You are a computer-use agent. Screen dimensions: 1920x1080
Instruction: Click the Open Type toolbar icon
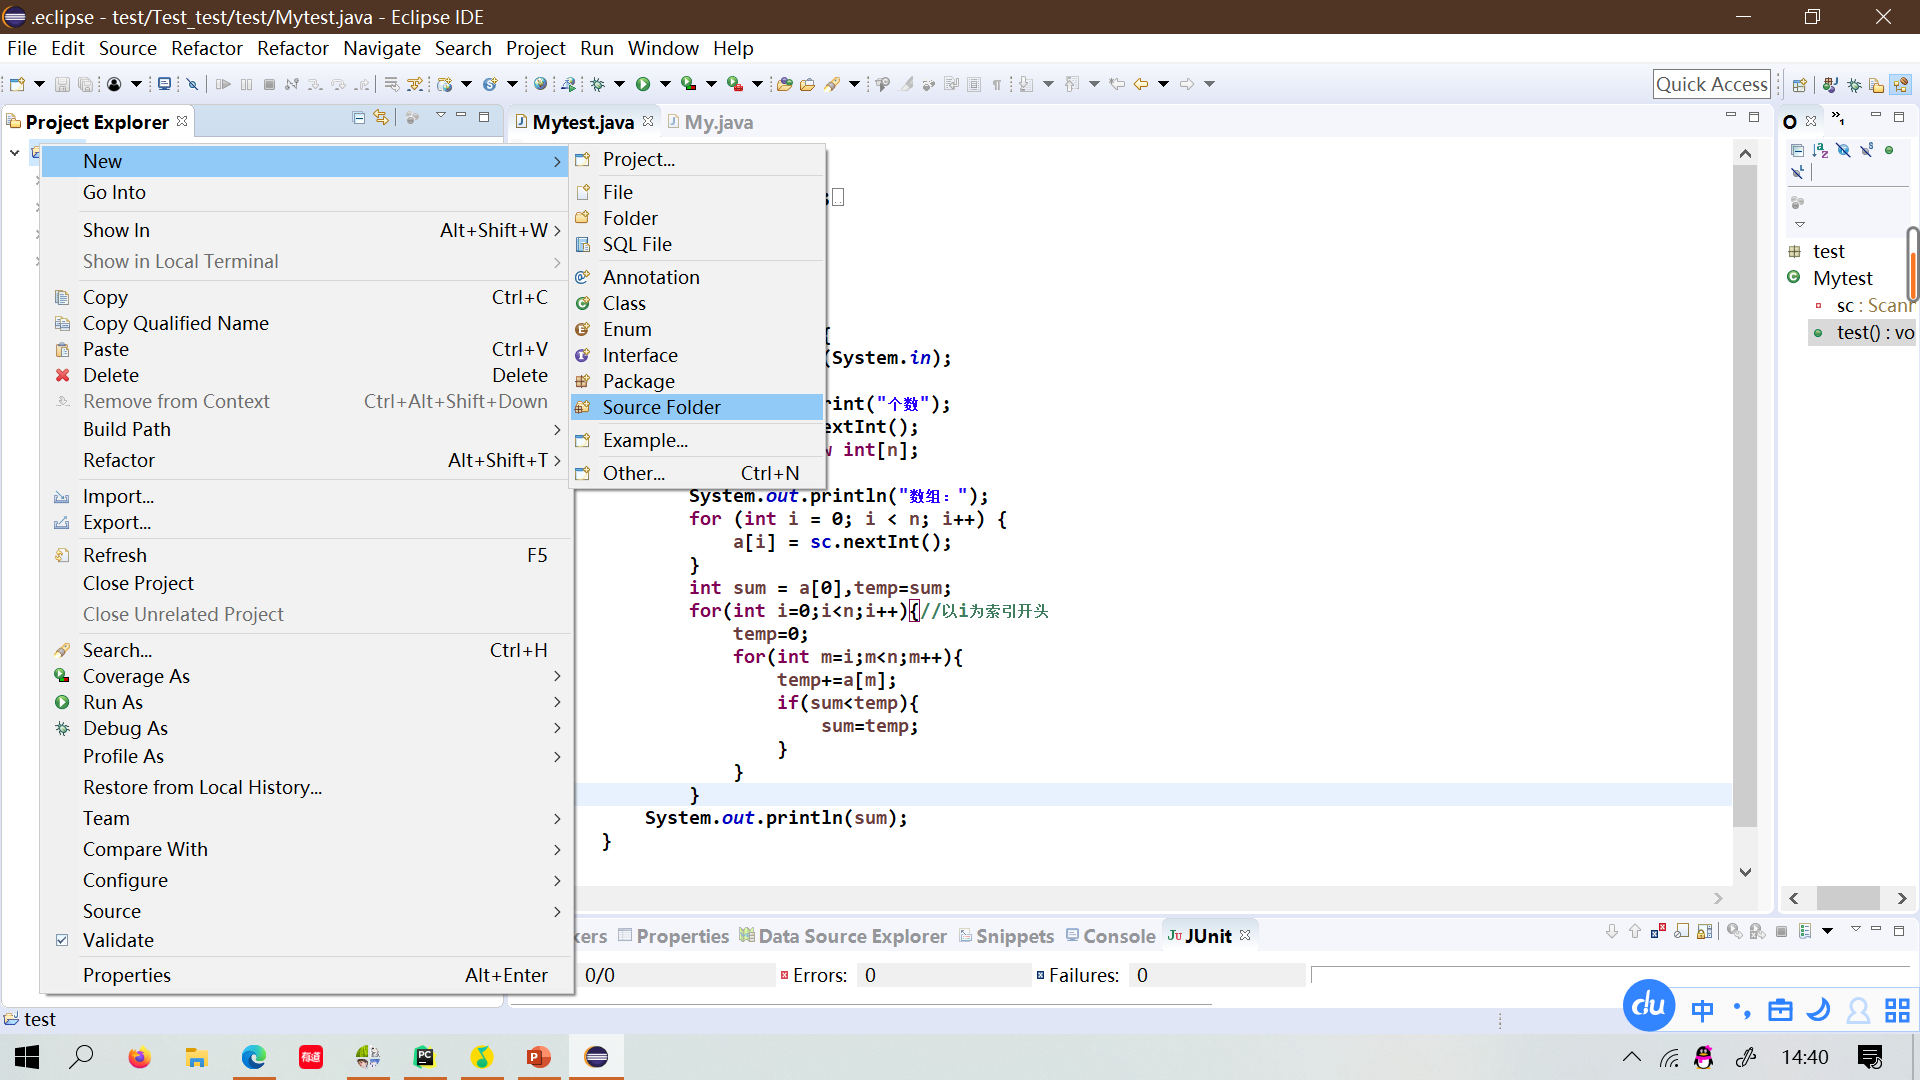784,84
